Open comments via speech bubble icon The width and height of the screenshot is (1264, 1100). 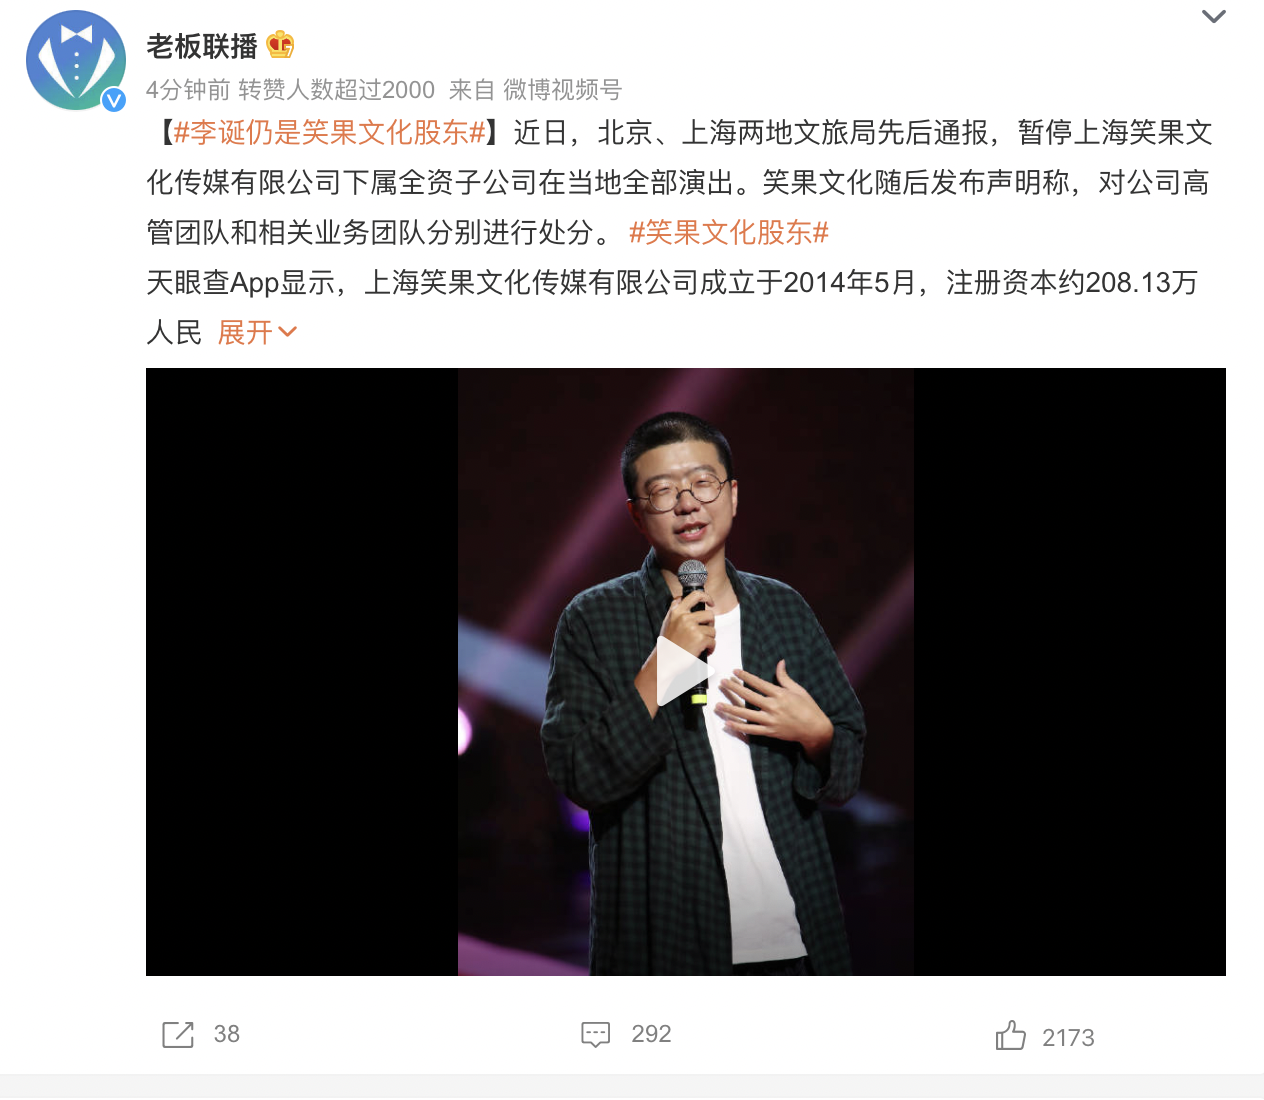point(596,1034)
